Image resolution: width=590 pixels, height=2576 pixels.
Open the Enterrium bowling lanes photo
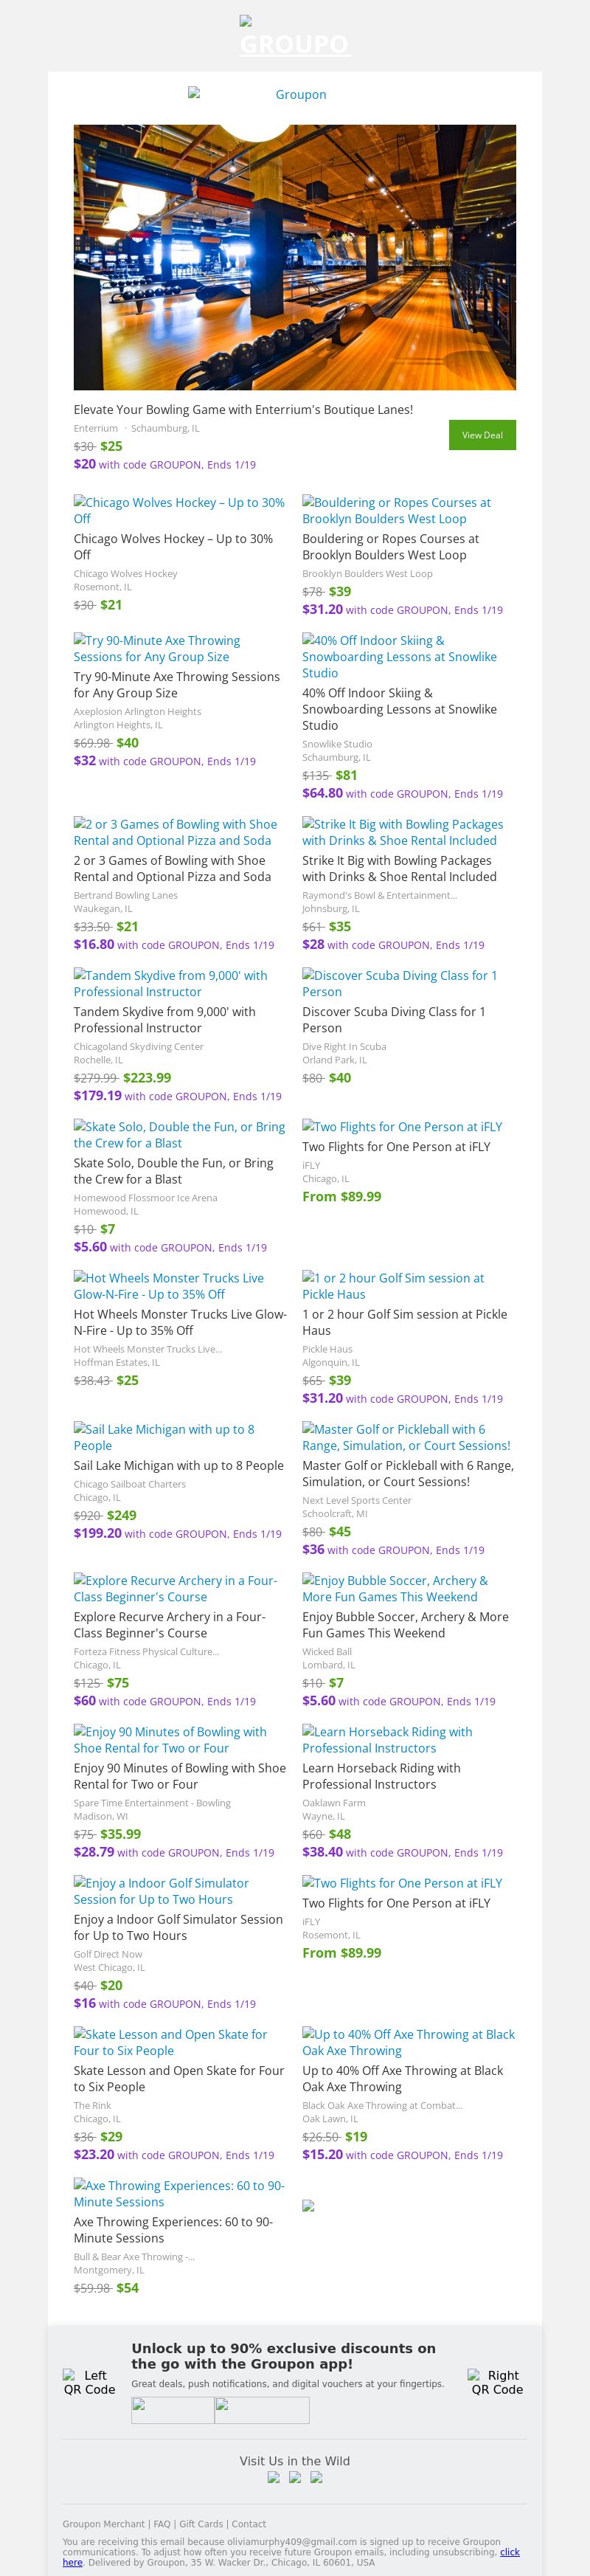[294, 257]
